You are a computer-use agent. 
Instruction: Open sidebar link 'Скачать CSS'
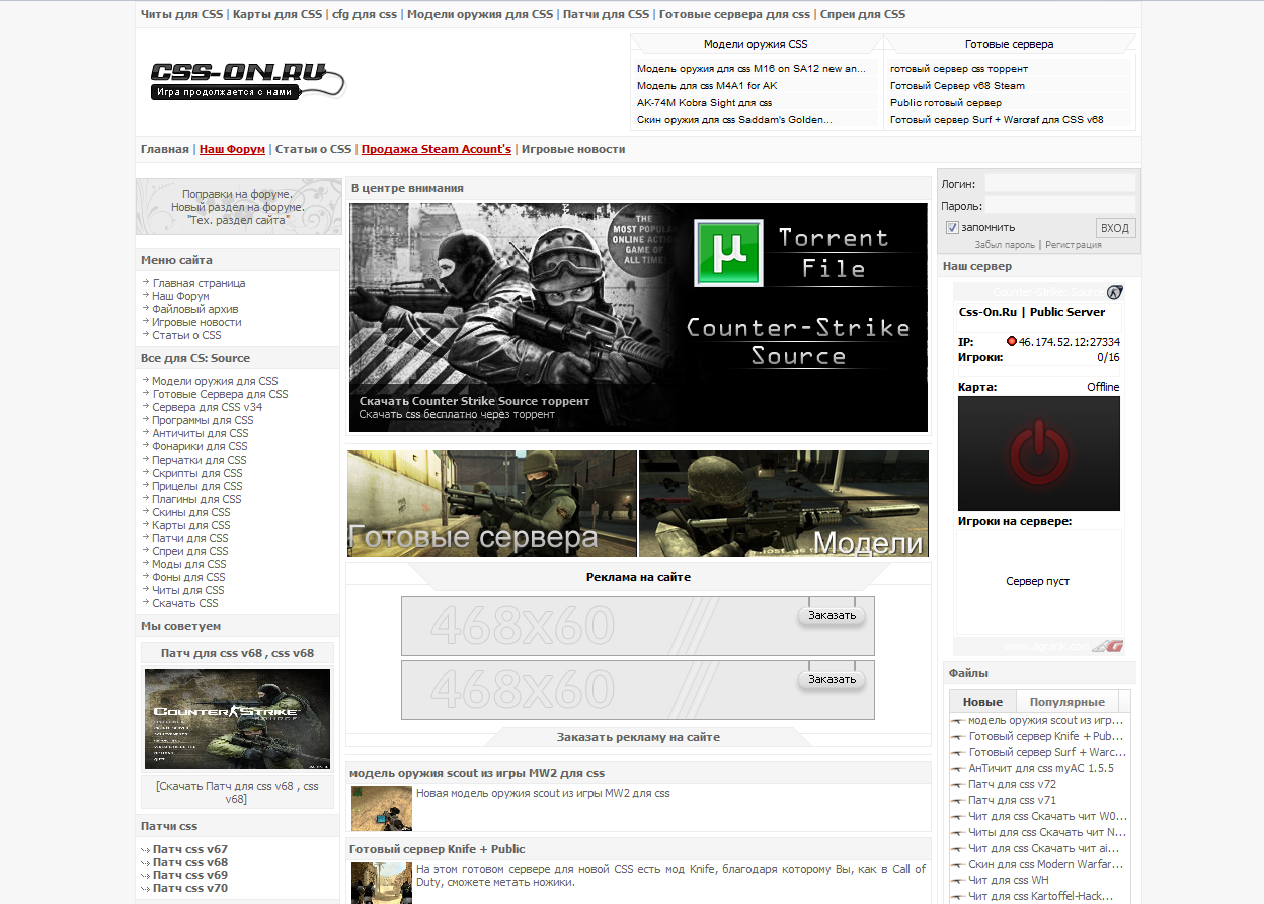coord(185,603)
